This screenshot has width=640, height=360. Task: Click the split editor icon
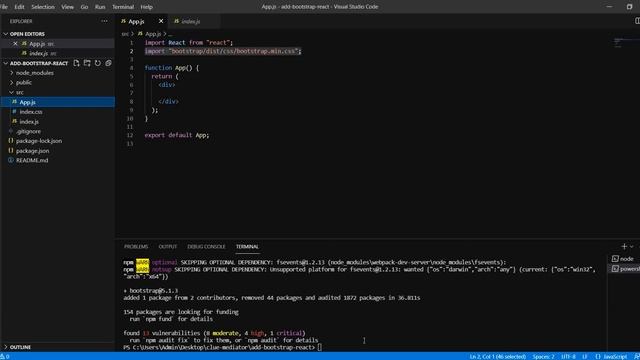(x=637, y=21)
